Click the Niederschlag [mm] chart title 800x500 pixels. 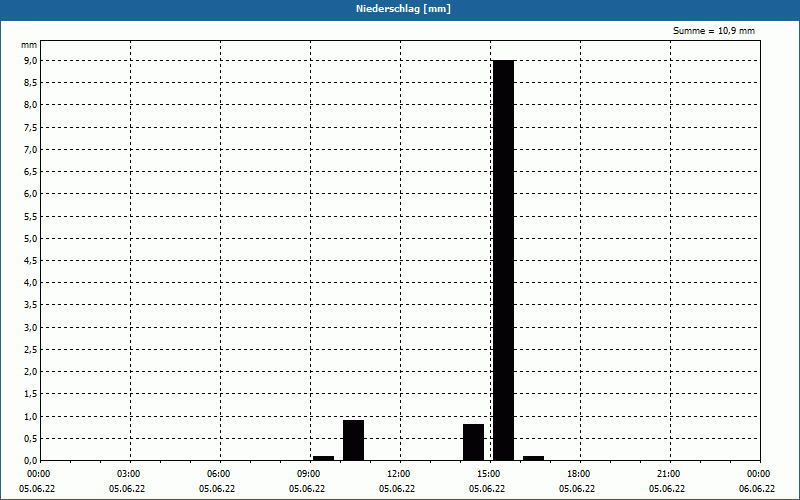(x=403, y=9)
